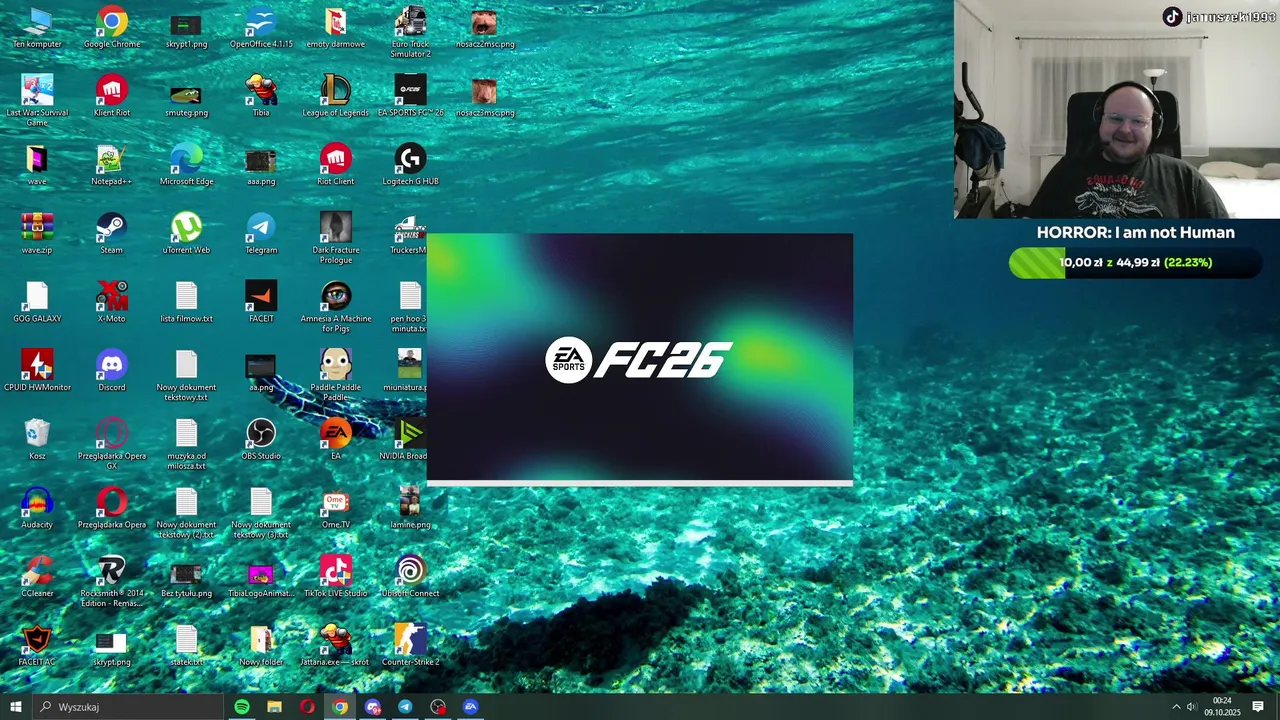
Task: Open the Microsoft Edge desktop shortcut
Action: point(186,165)
